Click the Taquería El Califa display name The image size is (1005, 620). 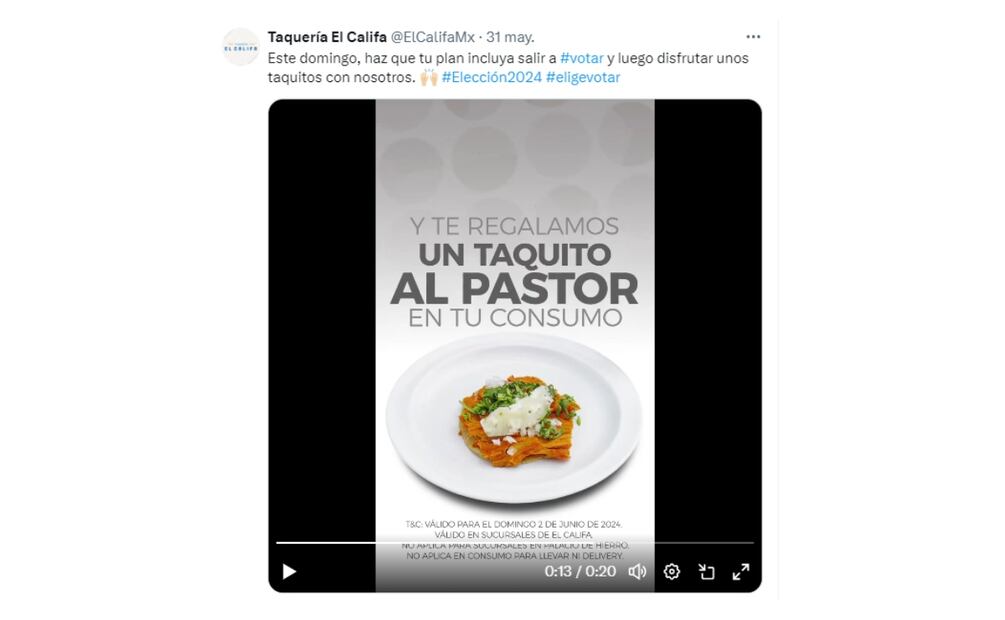tap(327, 37)
